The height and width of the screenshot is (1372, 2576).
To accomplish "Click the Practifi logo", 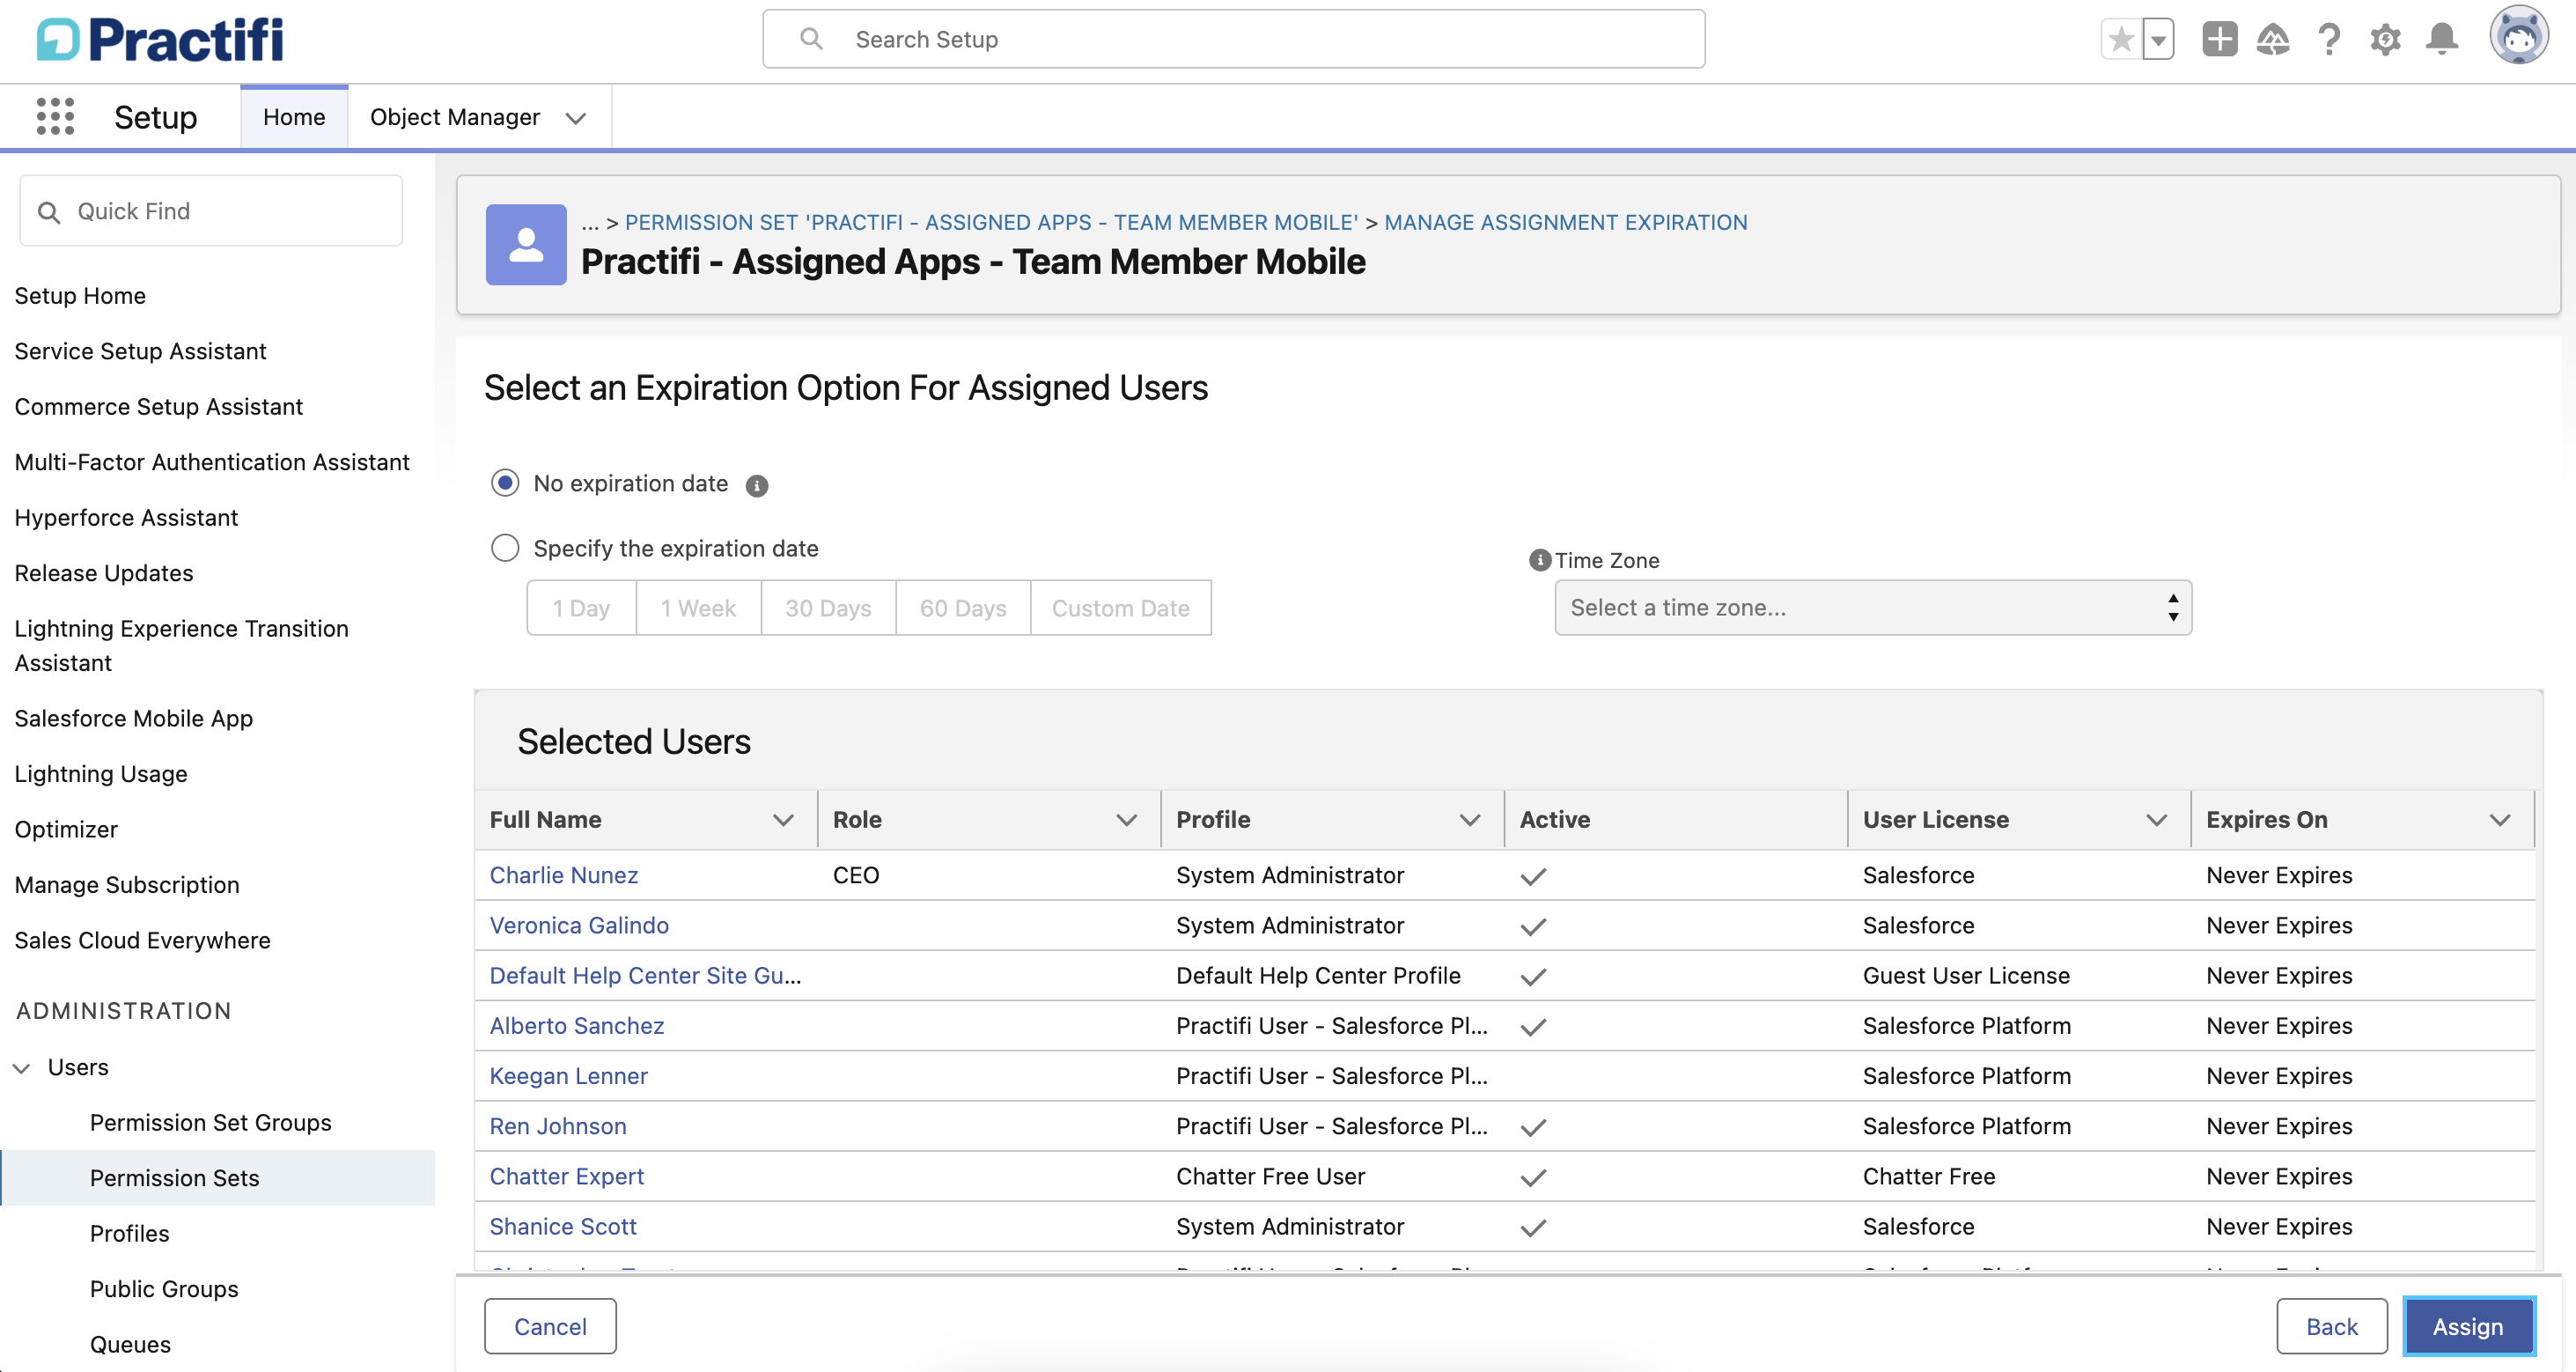I will (x=160, y=40).
